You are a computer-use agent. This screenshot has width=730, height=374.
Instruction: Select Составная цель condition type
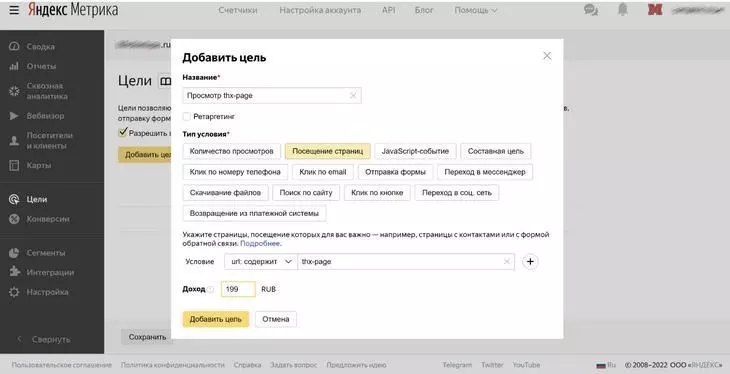(x=496, y=151)
